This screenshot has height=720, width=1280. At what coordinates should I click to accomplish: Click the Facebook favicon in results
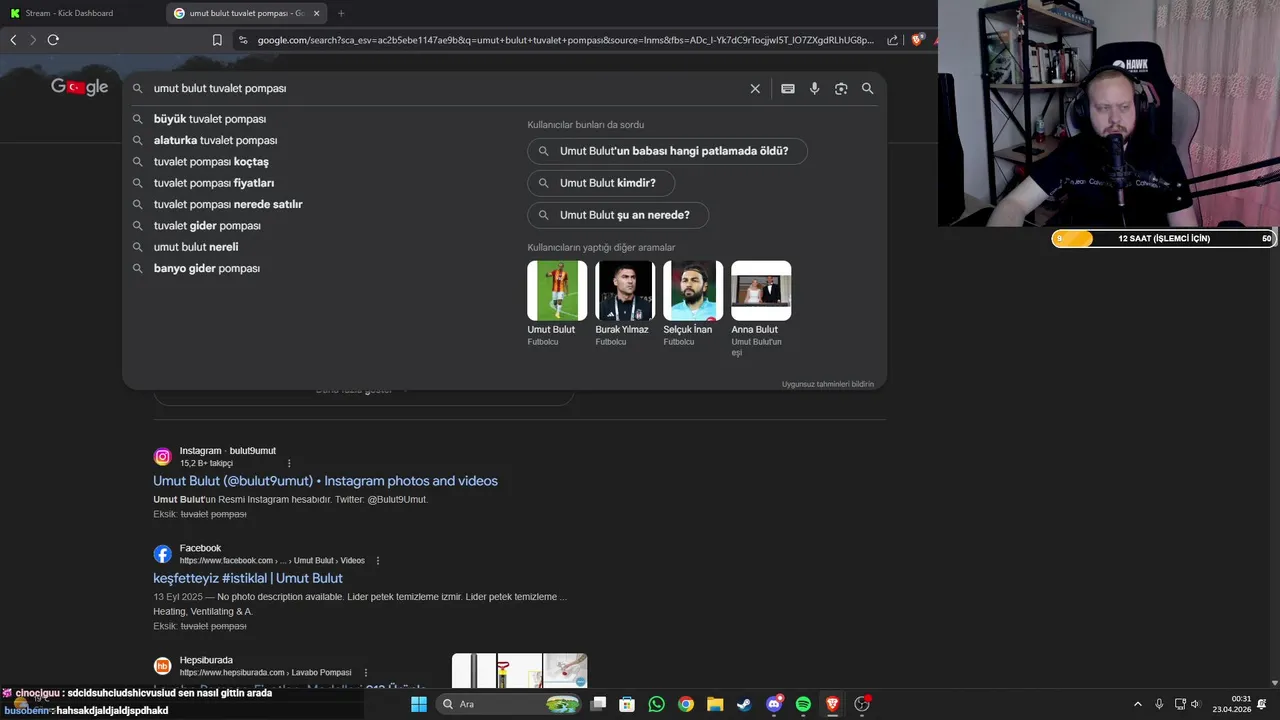tap(162, 554)
